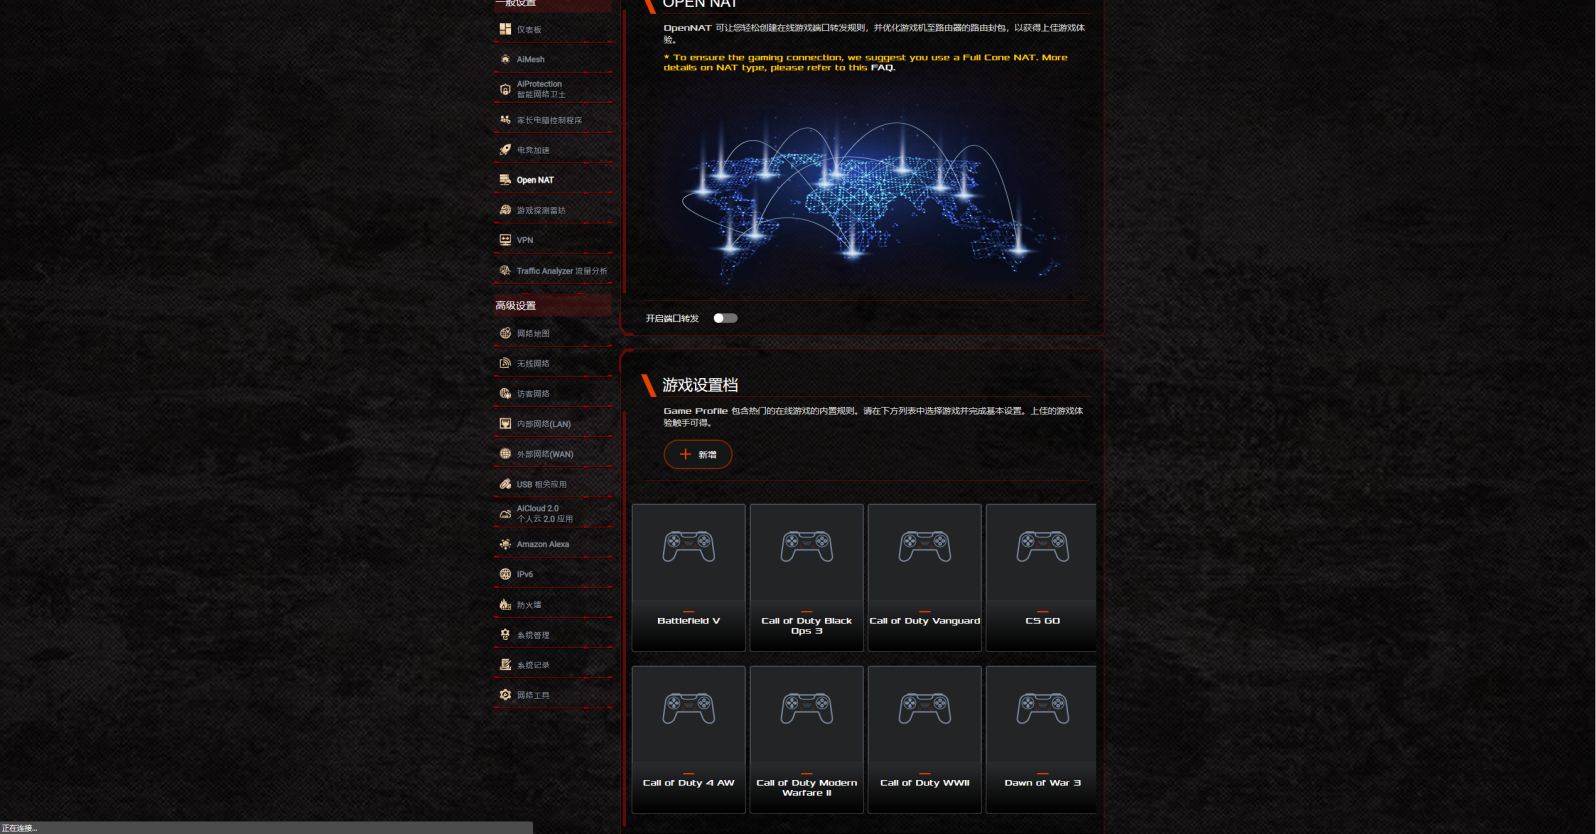Viewport: 1596px width, 834px height.
Task: Click the 防火墙 firewall icon
Action: tap(505, 605)
